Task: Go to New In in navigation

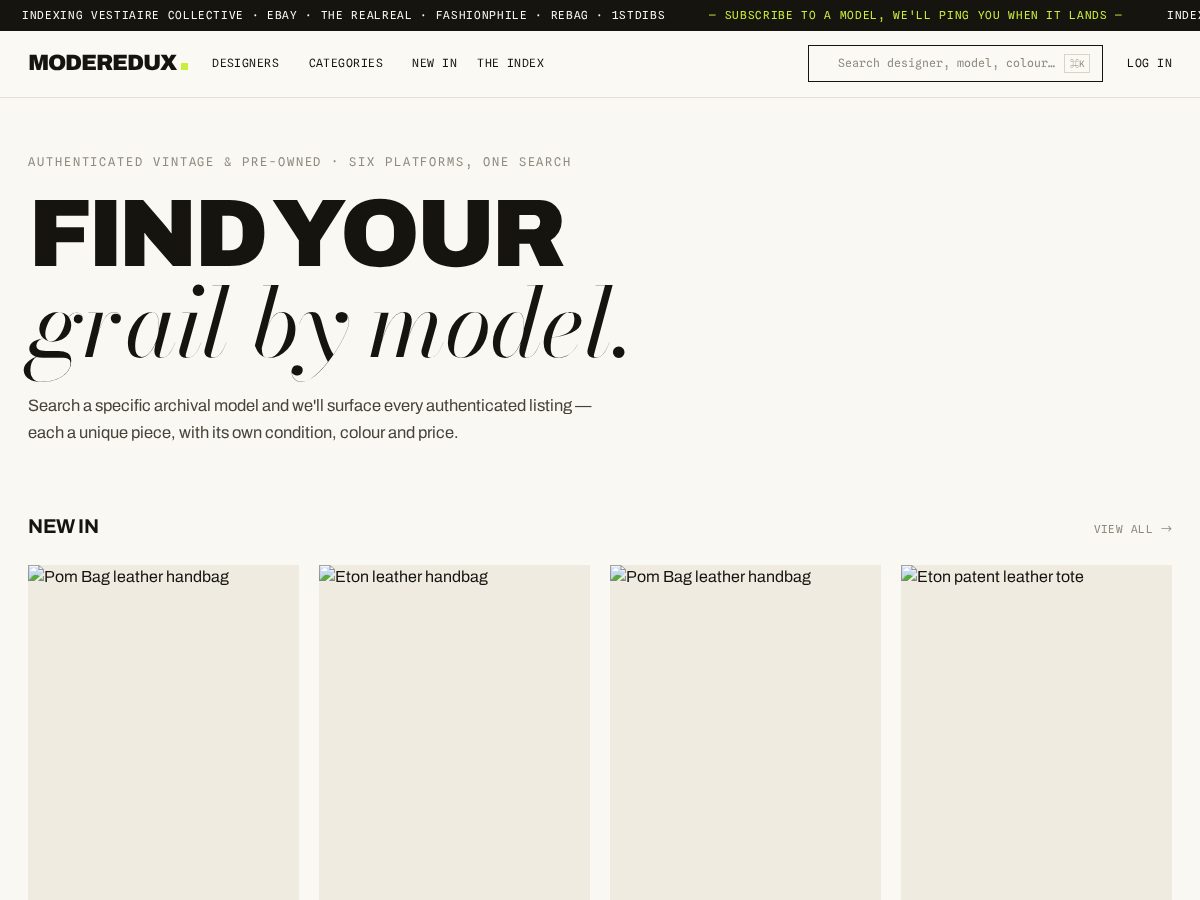Action: tap(434, 63)
